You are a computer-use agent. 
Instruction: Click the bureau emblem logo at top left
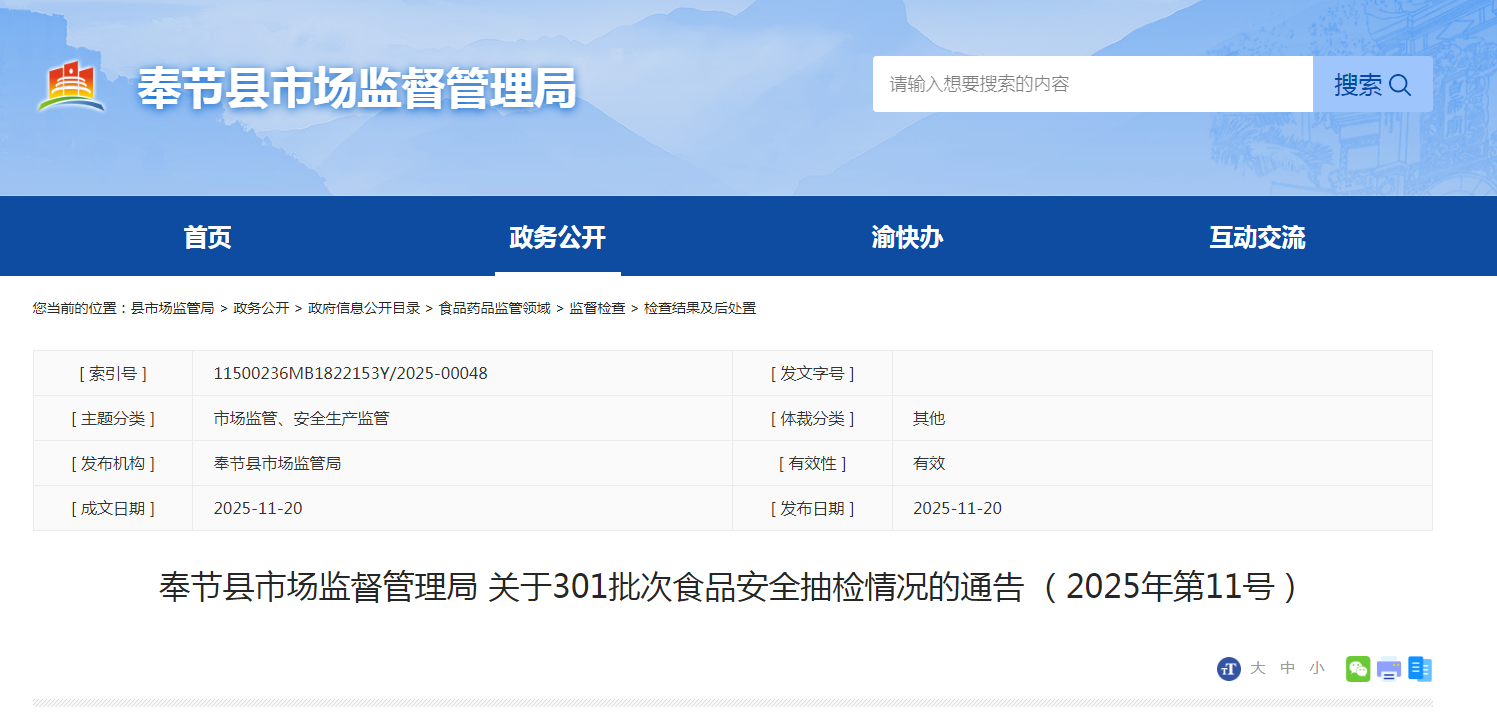click(x=68, y=84)
